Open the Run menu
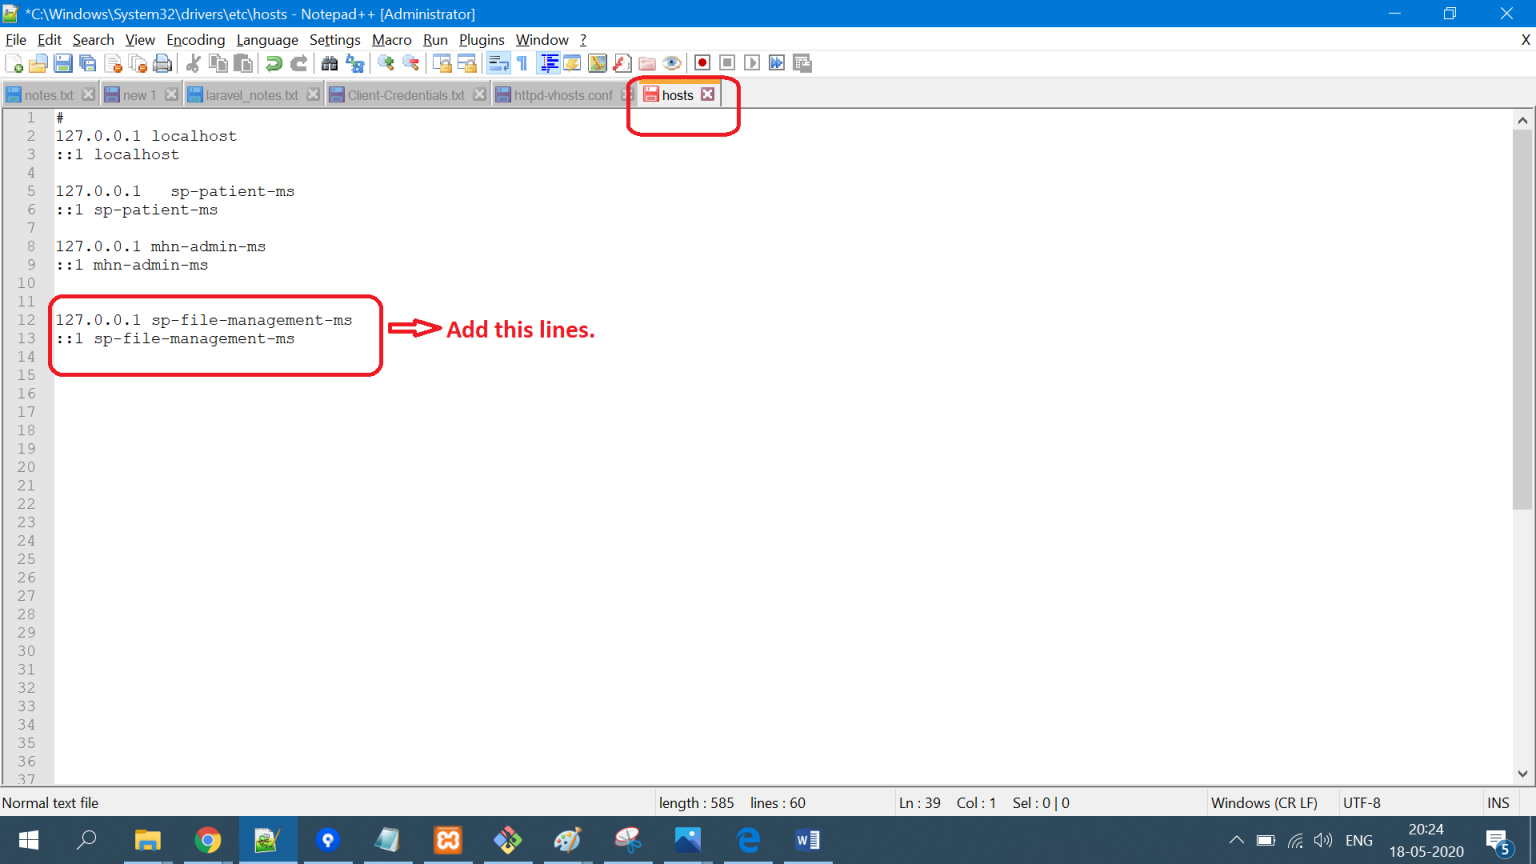 click(435, 40)
